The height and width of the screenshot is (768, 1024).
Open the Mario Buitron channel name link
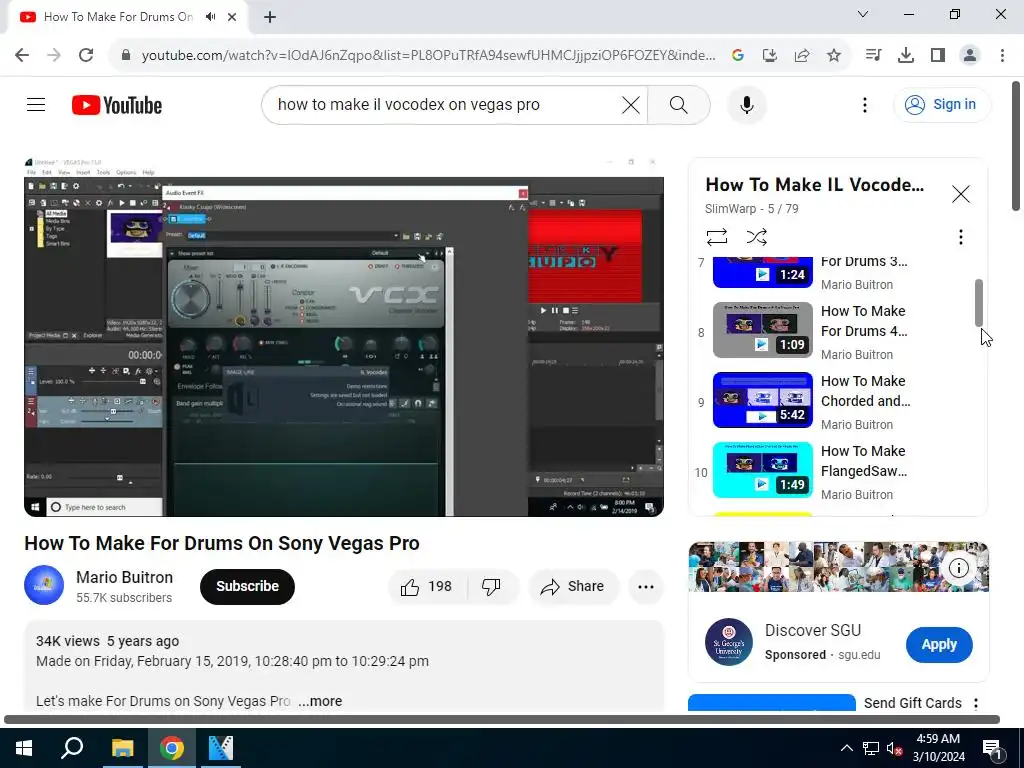(x=124, y=577)
